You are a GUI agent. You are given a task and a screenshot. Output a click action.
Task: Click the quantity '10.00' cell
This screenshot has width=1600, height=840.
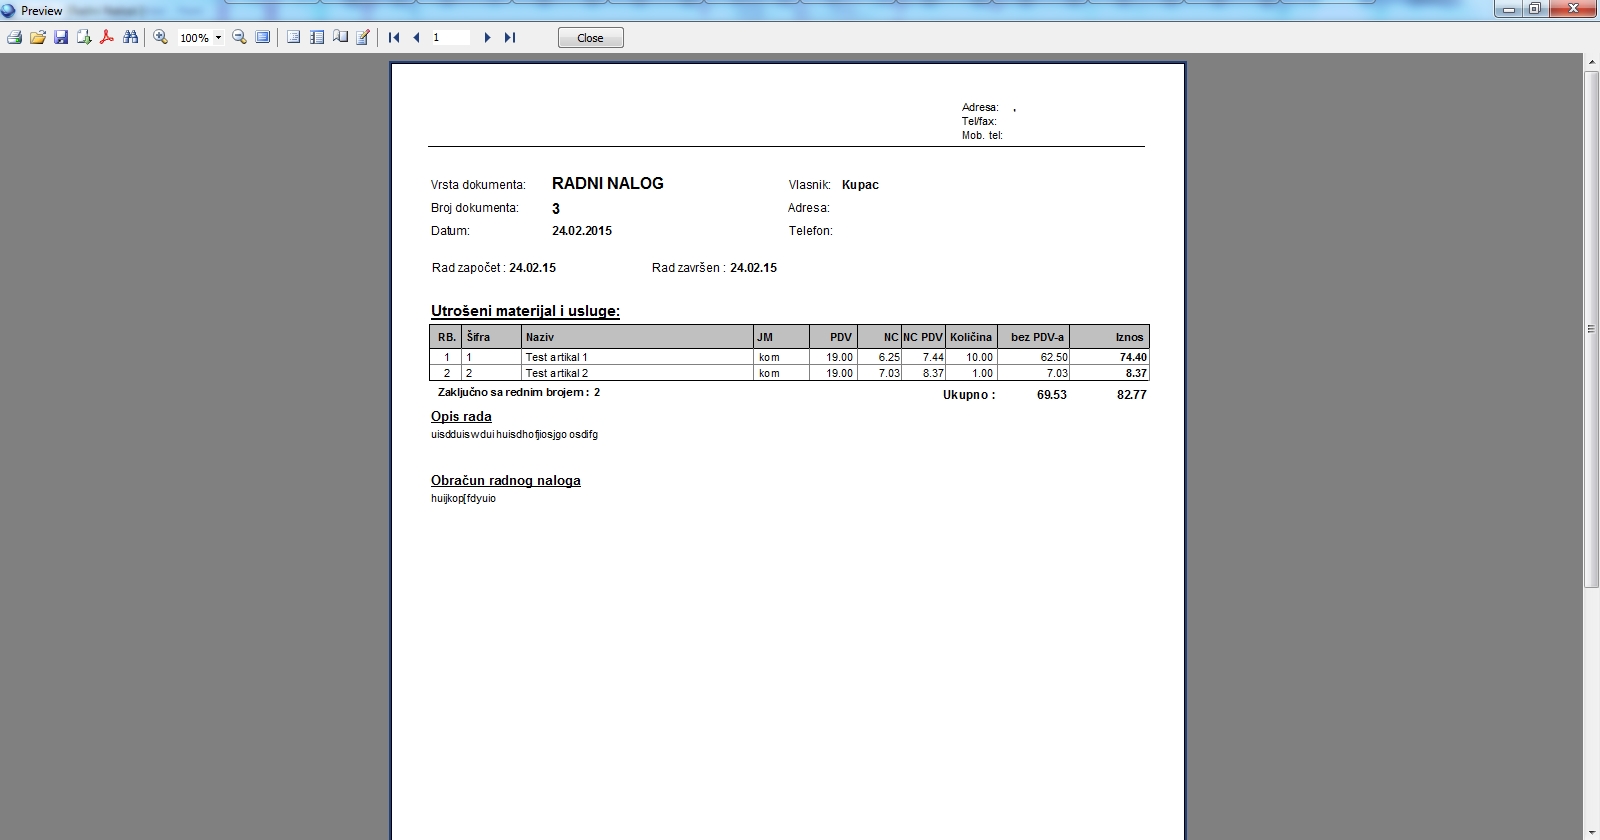coord(971,357)
